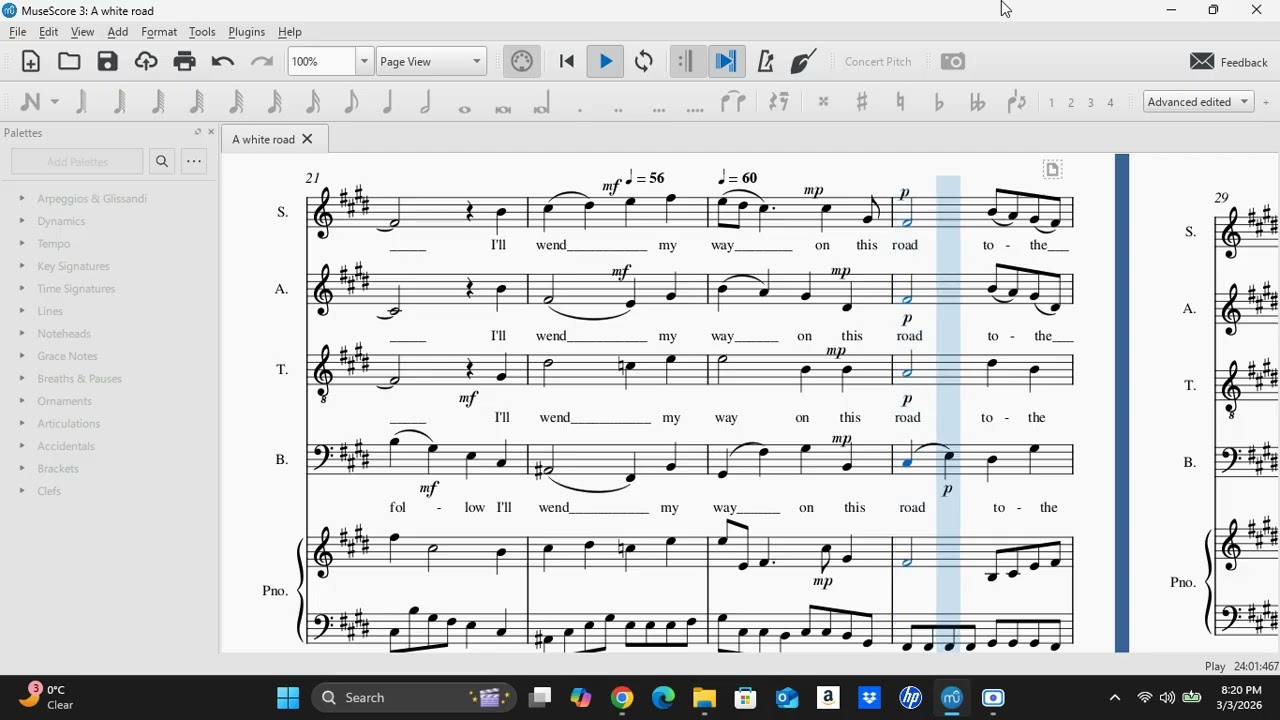Open the Windows Start menu
This screenshot has height=720, width=1280.
point(288,698)
